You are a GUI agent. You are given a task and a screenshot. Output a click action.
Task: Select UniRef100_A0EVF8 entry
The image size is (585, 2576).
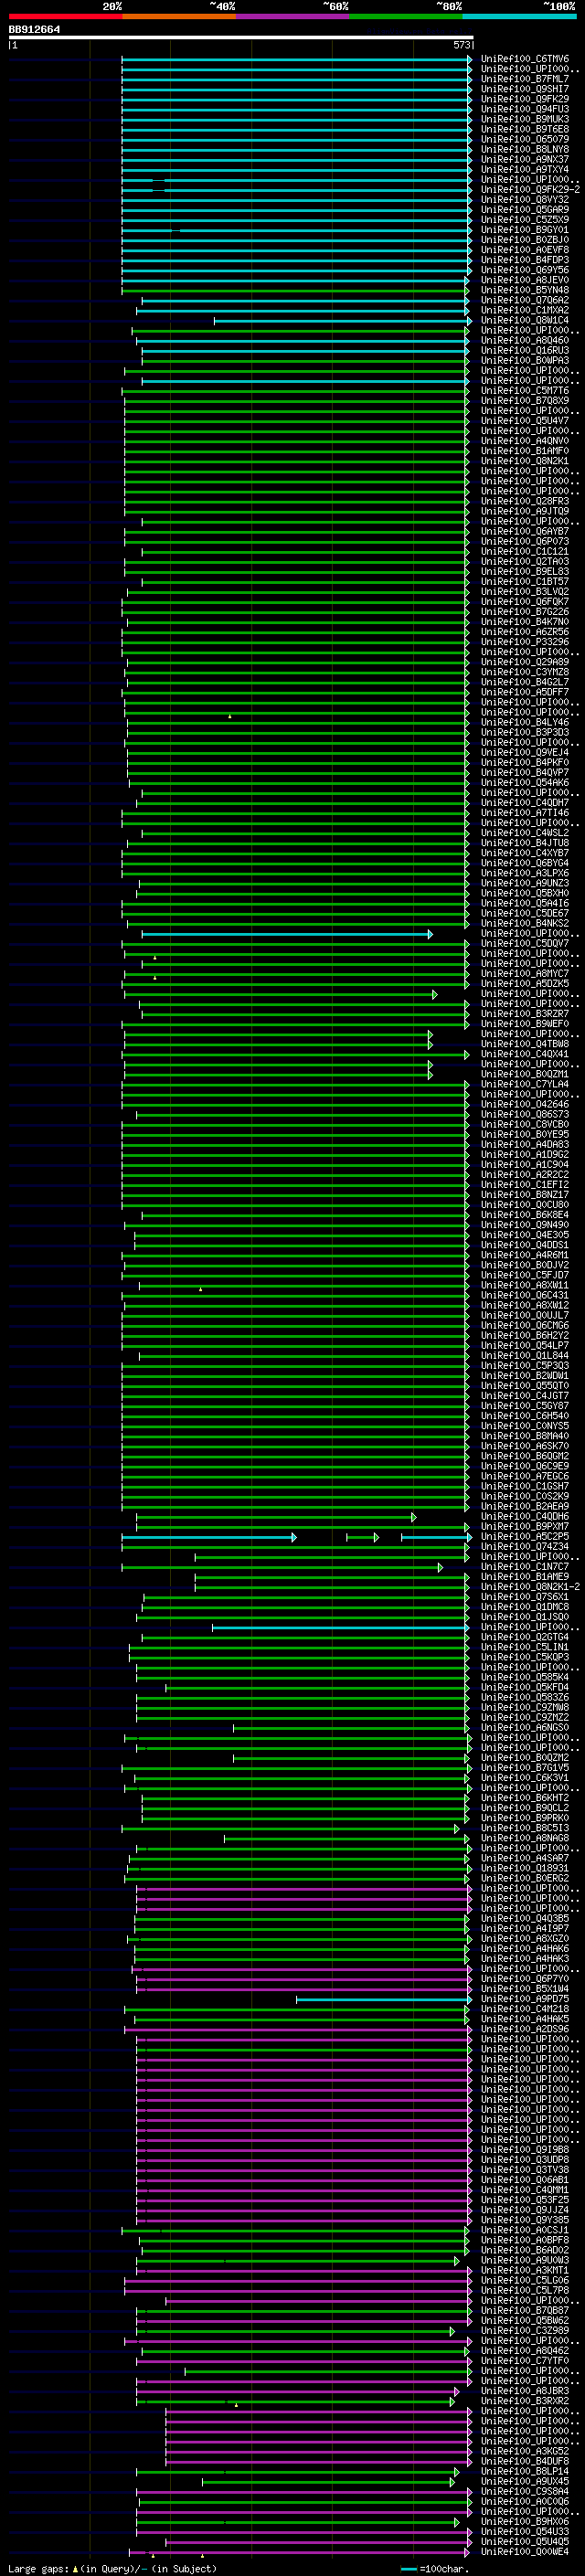tap(524, 250)
